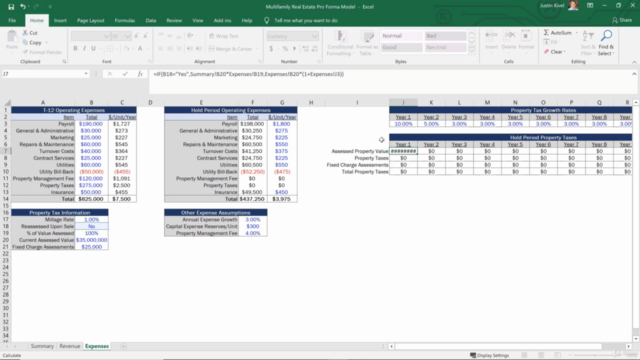Switch to the Review tab
This screenshot has width=640, height=360.
174,20
